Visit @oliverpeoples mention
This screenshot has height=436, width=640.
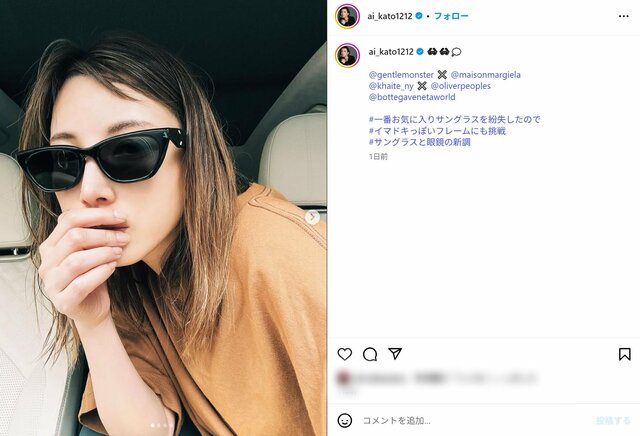[460, 86]
